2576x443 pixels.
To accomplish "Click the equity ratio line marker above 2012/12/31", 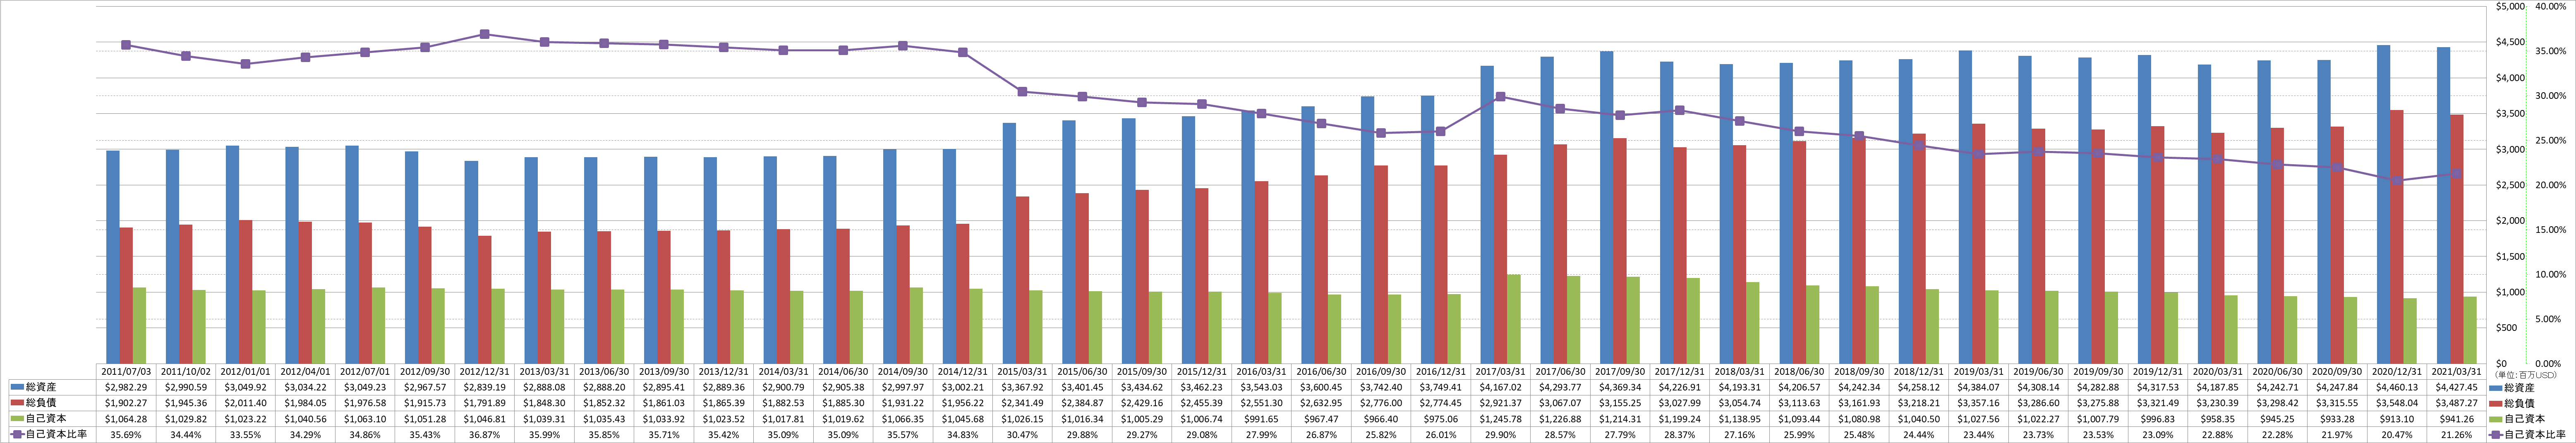I will 484,34.
